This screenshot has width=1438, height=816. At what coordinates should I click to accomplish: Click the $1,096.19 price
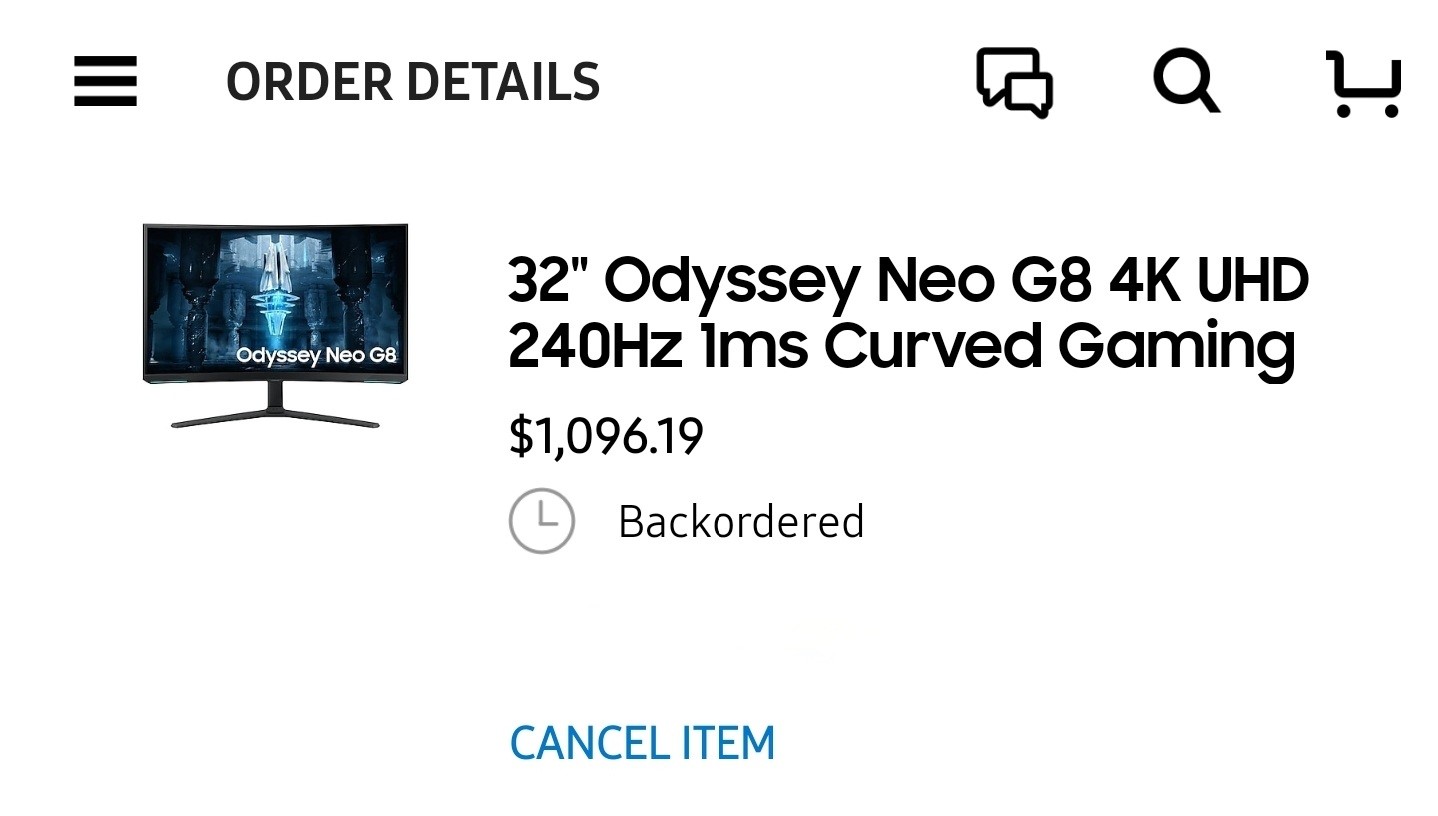point(606,436)
